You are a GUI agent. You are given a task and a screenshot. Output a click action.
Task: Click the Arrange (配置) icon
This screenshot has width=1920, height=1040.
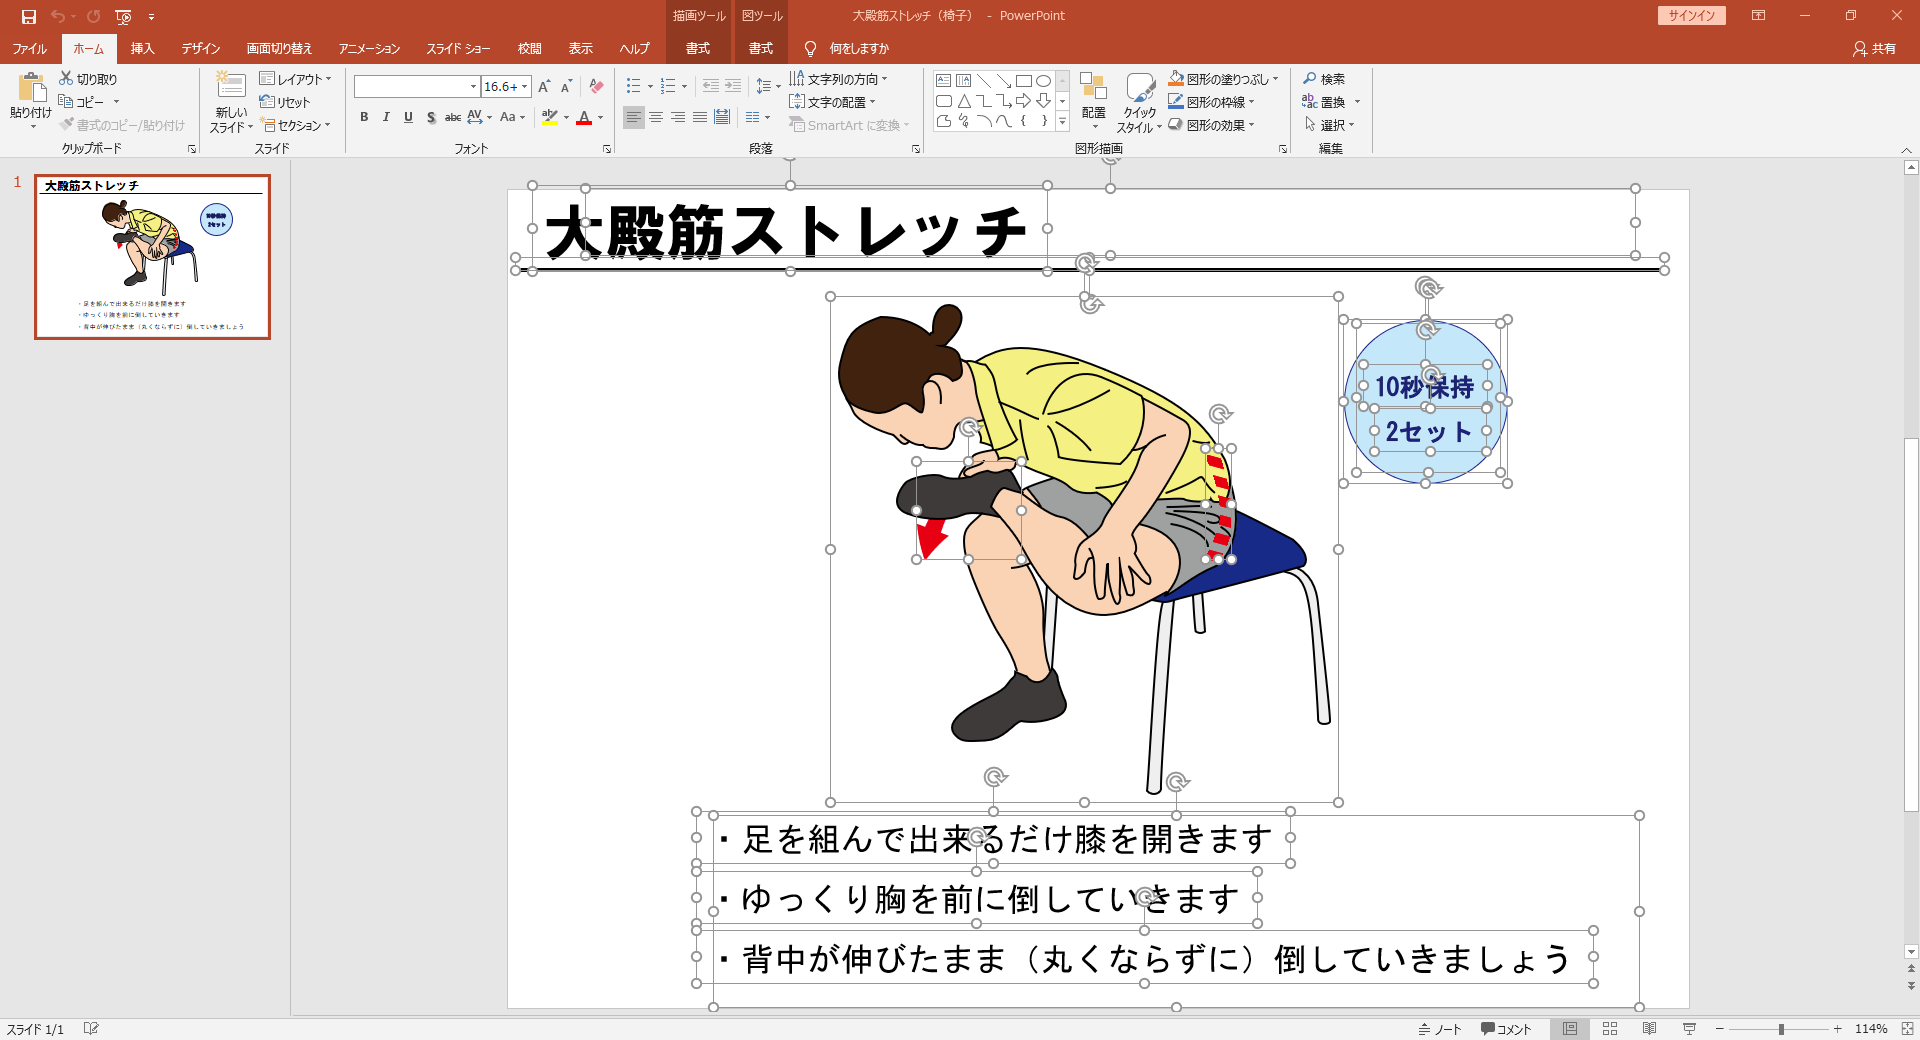1093,90
